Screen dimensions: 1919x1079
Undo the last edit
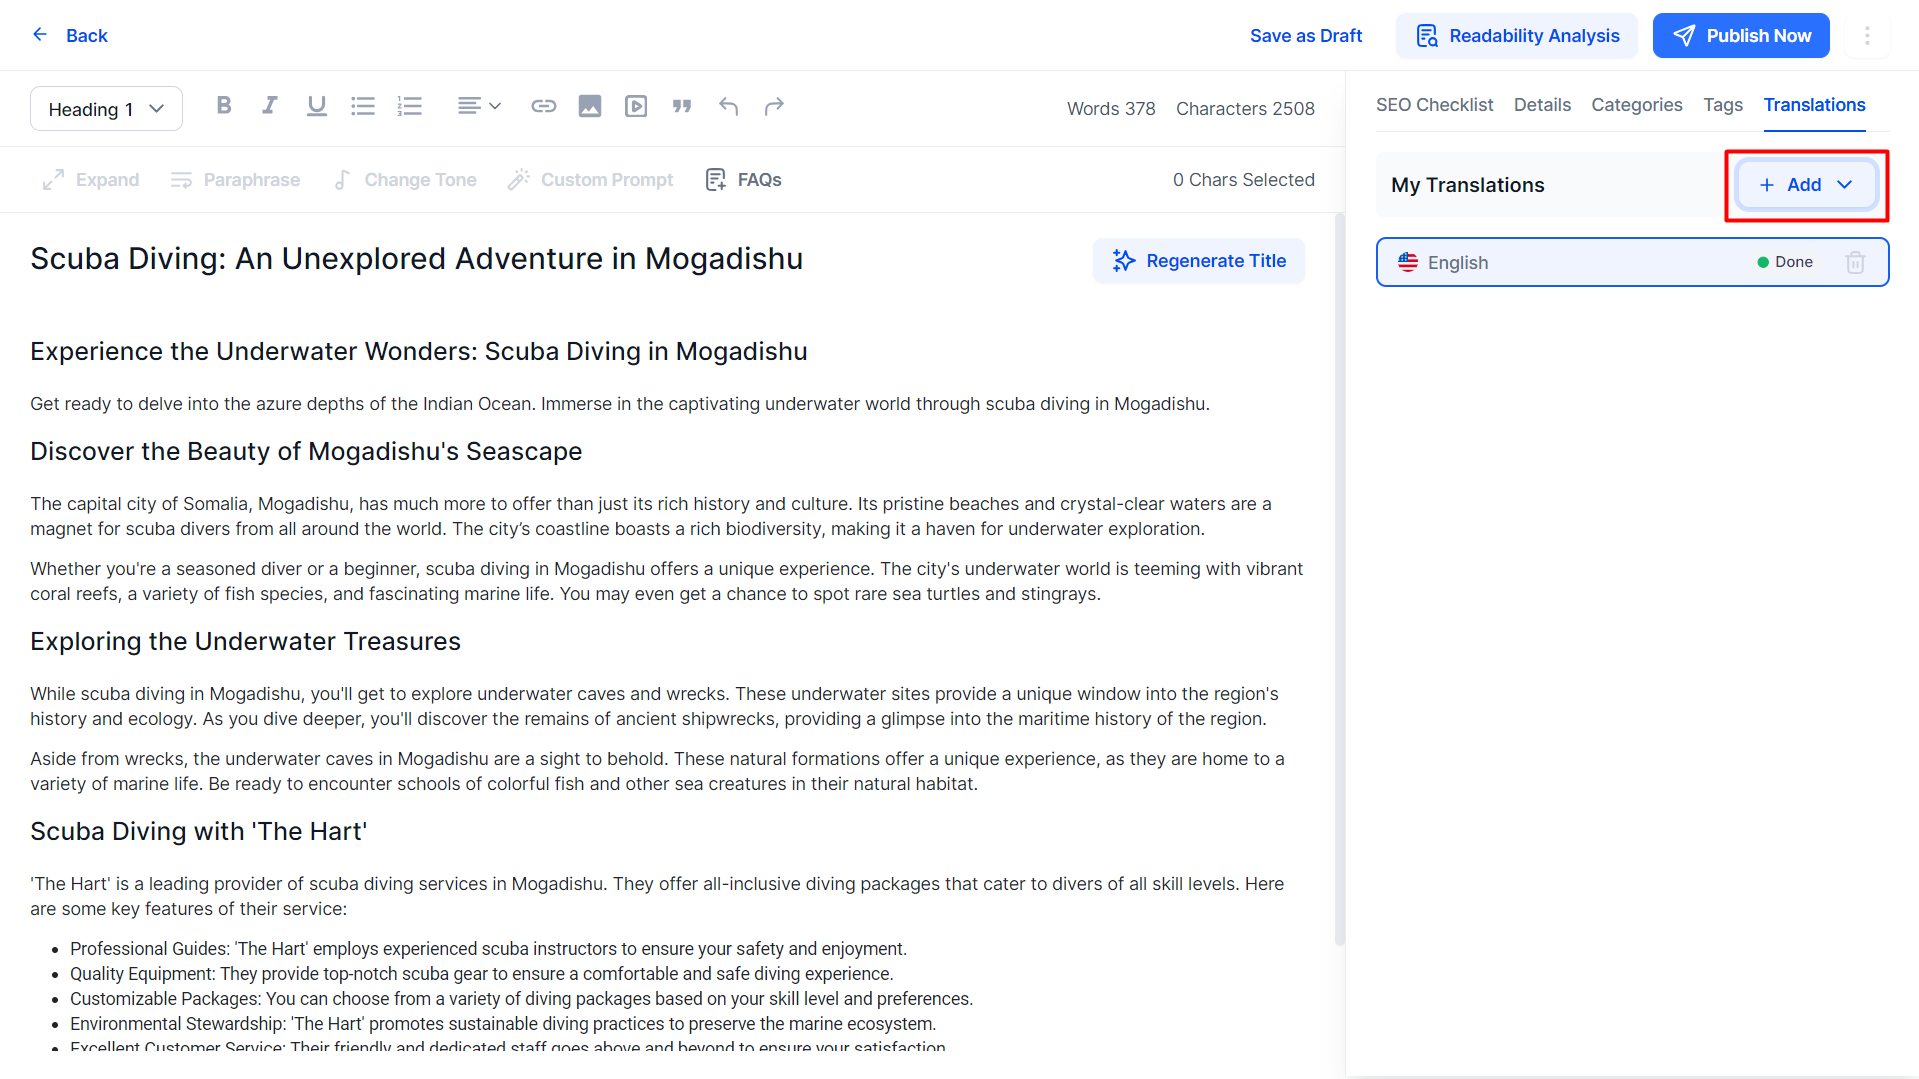[728, 106]
